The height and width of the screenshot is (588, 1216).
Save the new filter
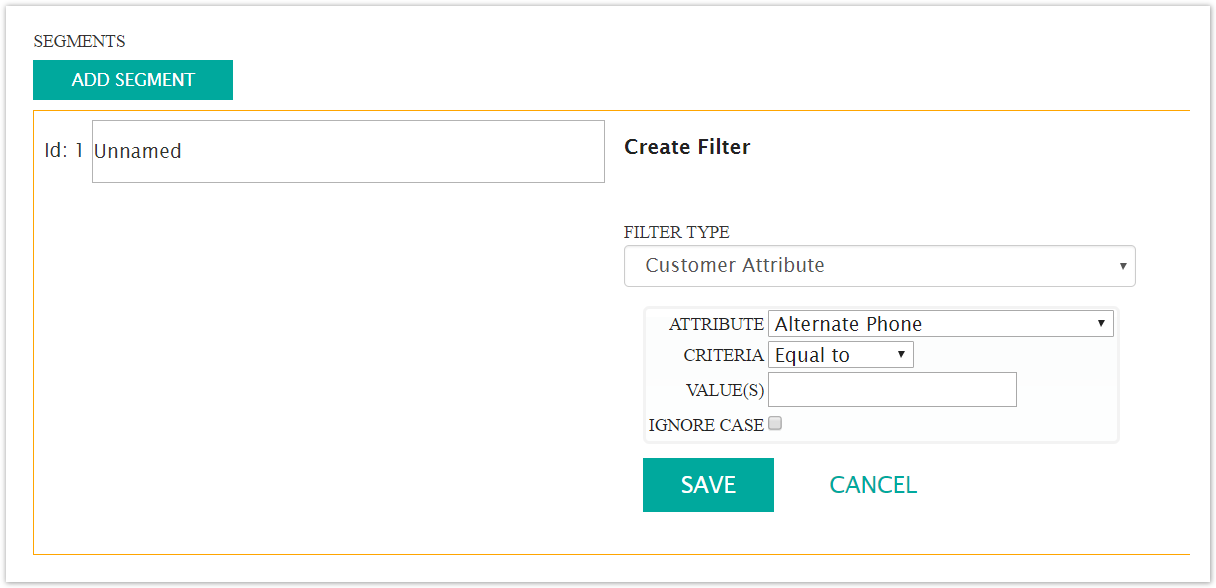coord(708,484)
